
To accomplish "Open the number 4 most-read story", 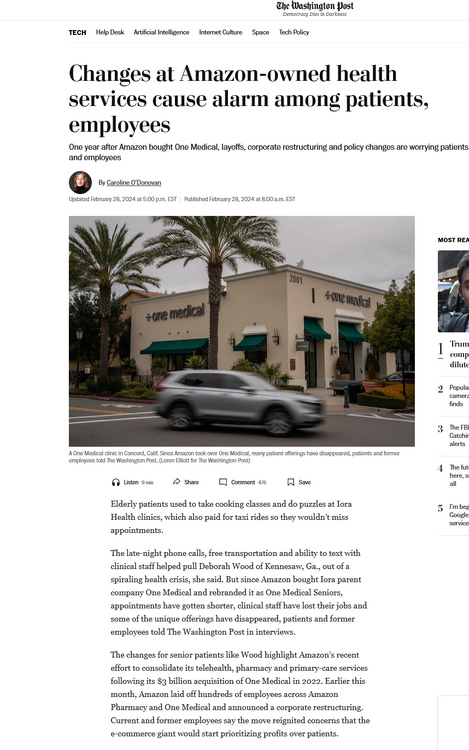I will [459, 475].
